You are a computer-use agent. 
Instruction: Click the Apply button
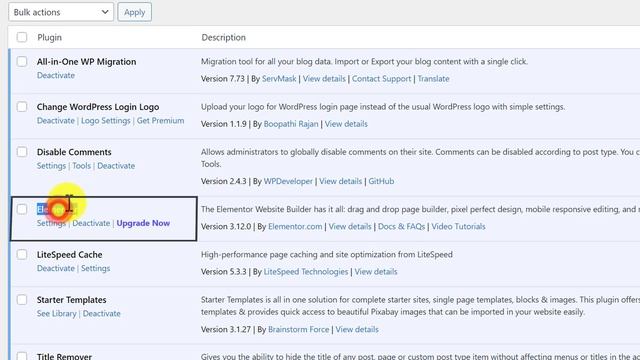135,12
